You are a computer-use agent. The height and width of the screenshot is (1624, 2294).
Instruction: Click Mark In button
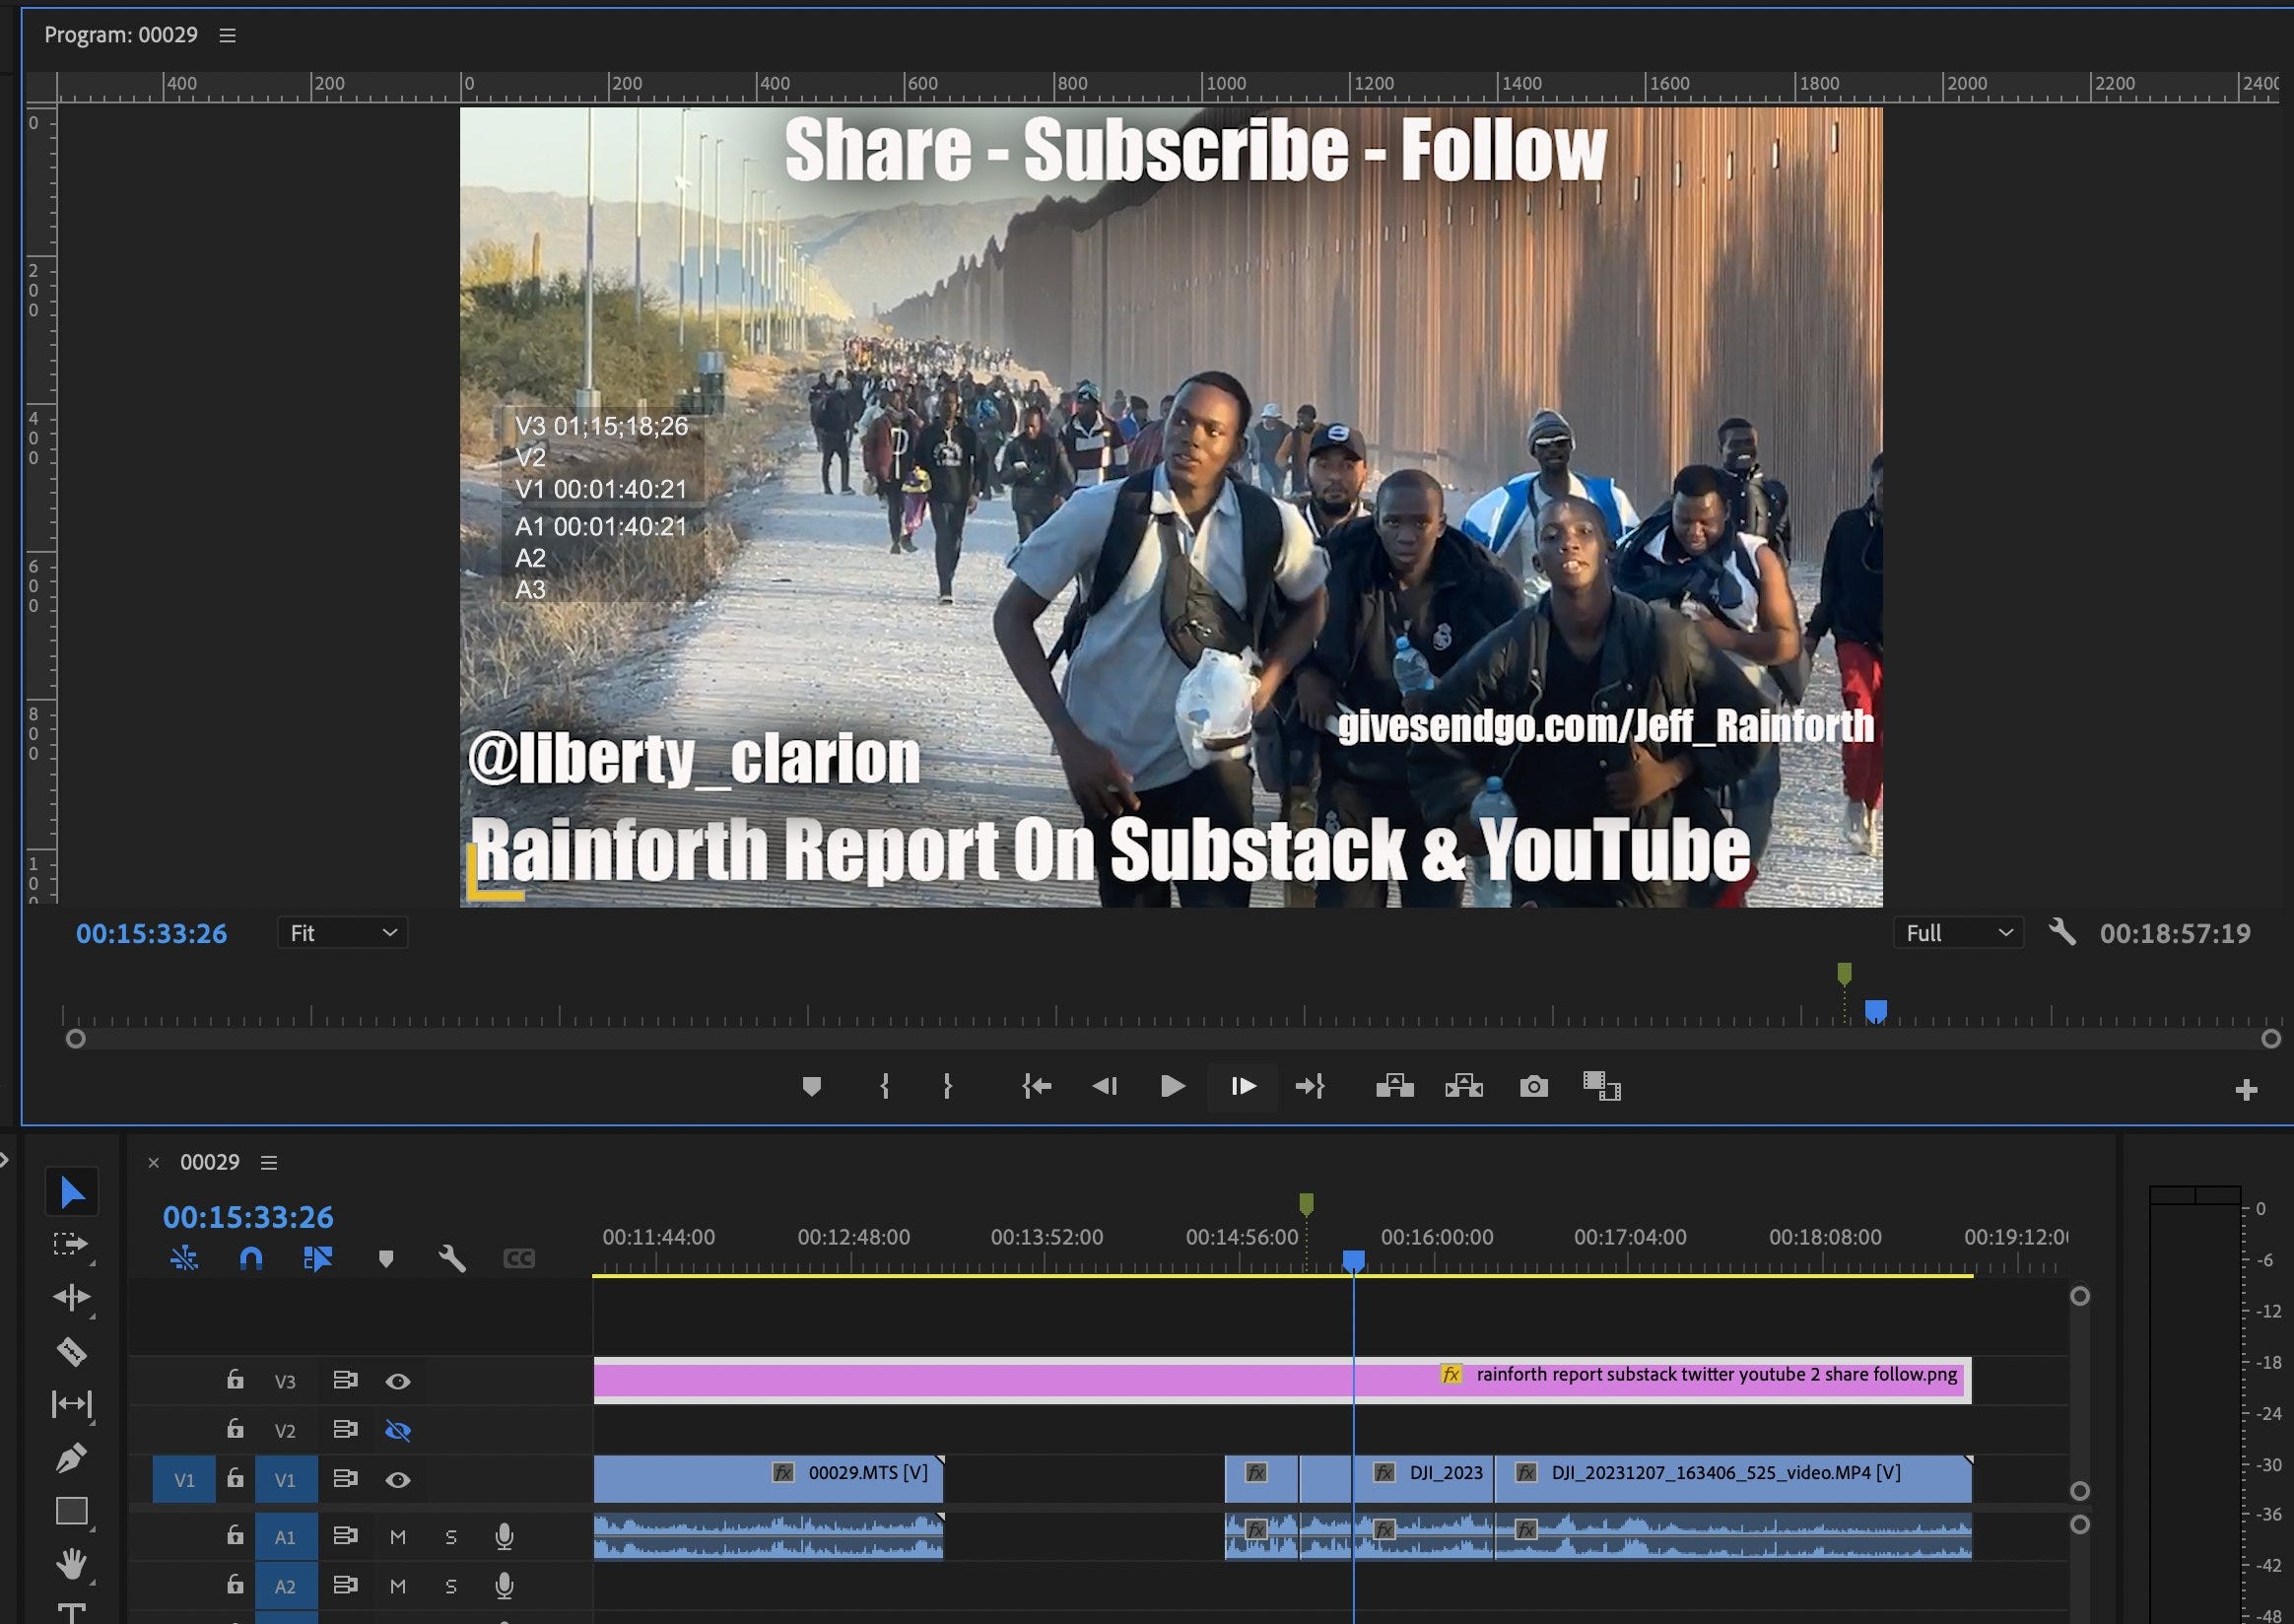885,1086
